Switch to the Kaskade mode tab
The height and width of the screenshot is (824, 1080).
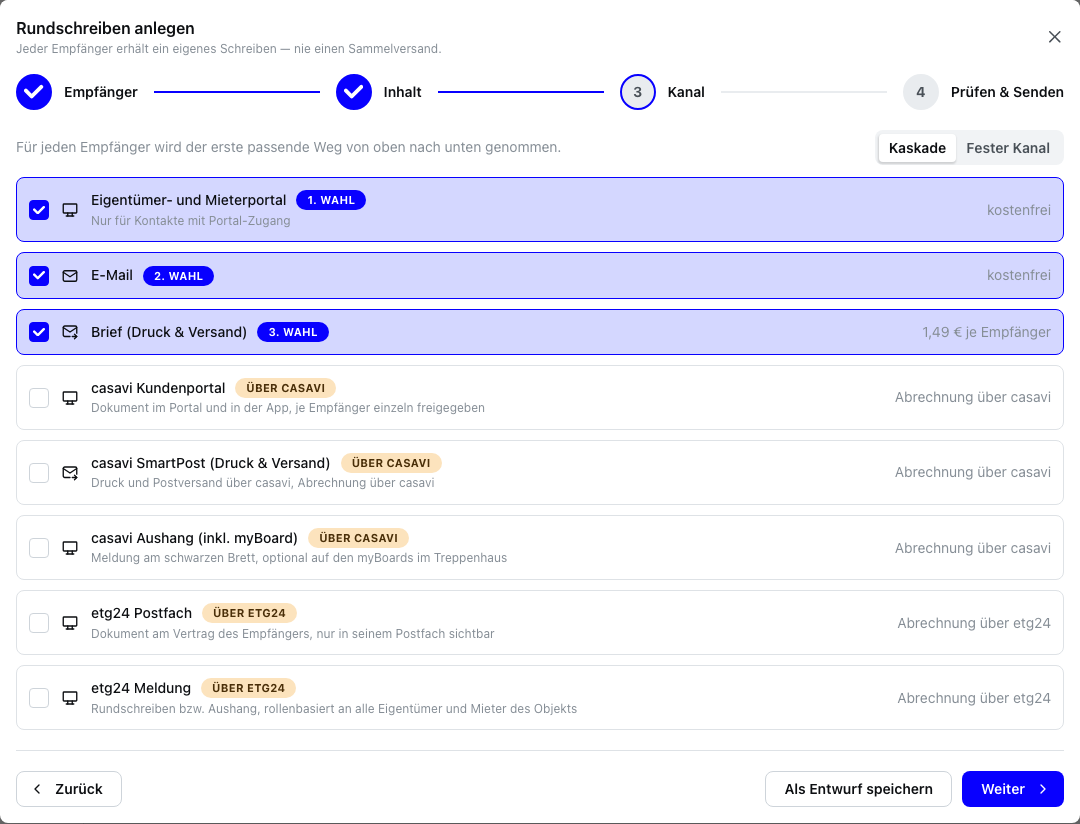coord(917,148)
